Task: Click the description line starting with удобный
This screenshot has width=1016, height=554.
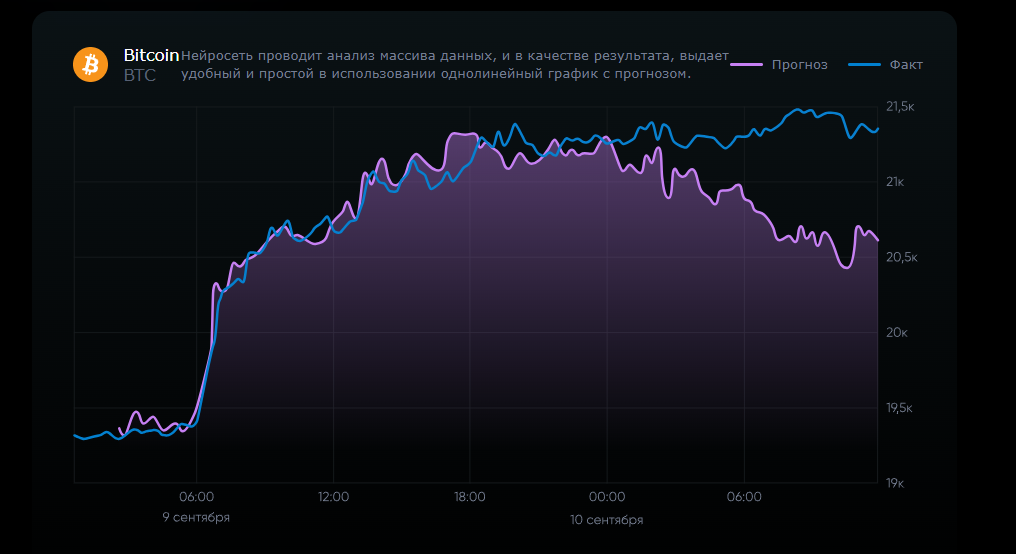Action: tap(436, 74)
